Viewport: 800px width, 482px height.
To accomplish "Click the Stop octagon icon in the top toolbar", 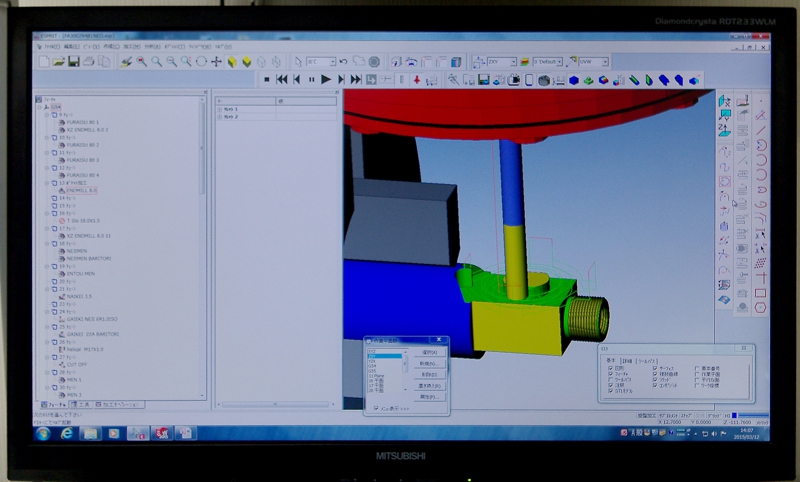I will [374, 62].
